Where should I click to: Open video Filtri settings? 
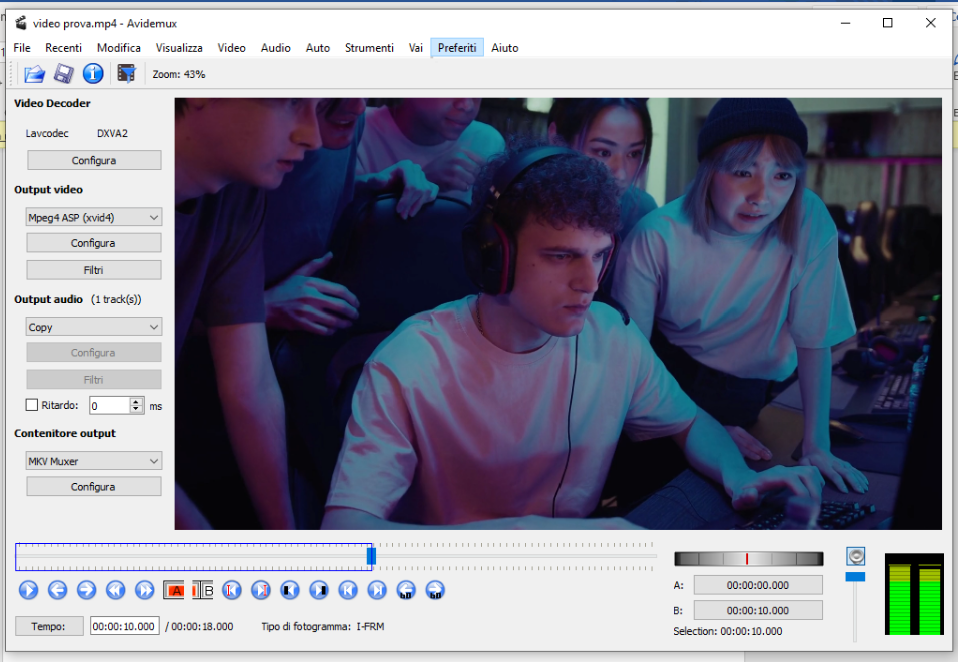point(93,269)
